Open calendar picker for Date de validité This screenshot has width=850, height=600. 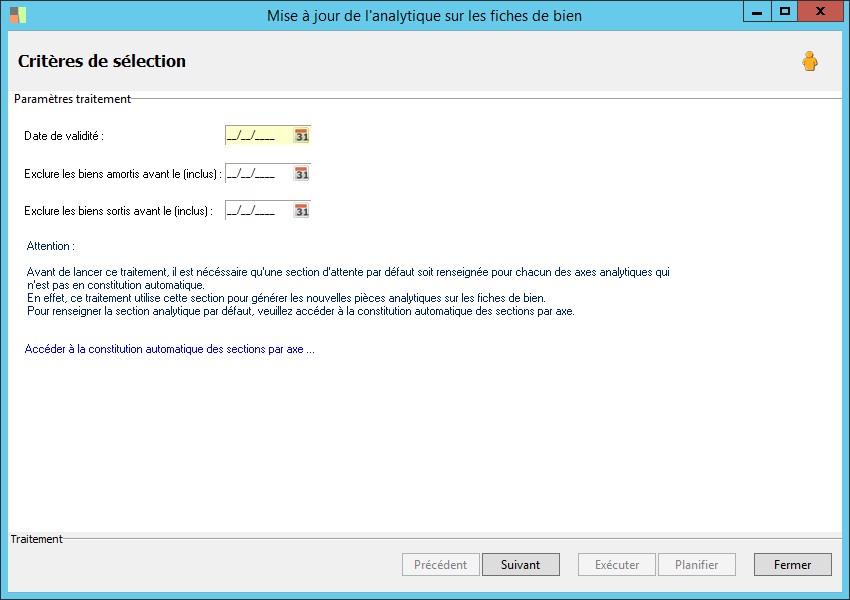click(302, 136)
